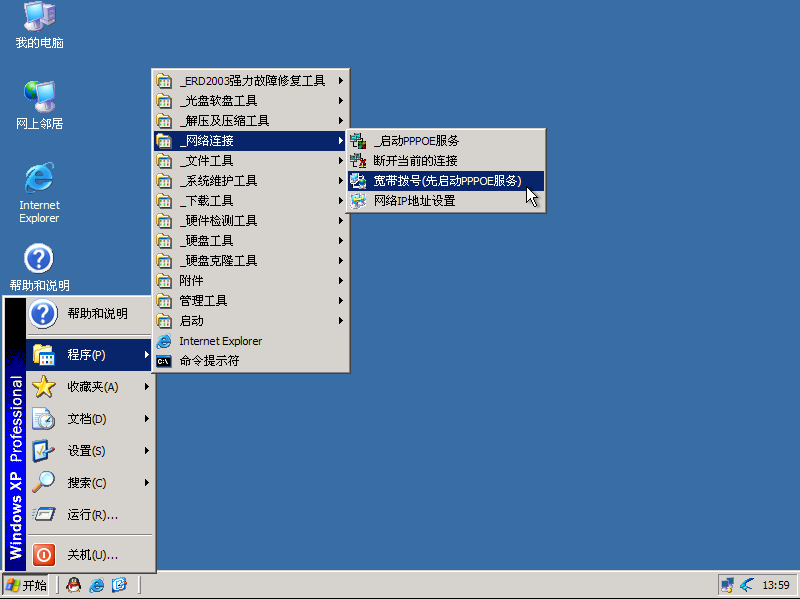Click the 宽带拔号(先启动PPPOE服务) text
The image size is (800, 599).
[447, 181]
